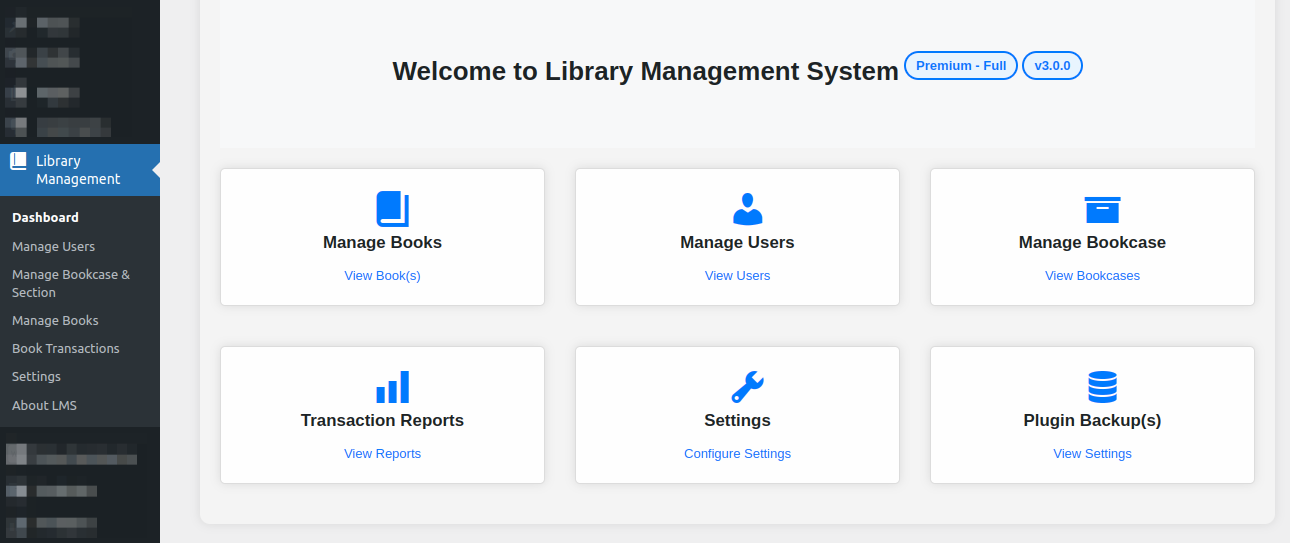Open the View Book(s) link

tap(382, 276)
